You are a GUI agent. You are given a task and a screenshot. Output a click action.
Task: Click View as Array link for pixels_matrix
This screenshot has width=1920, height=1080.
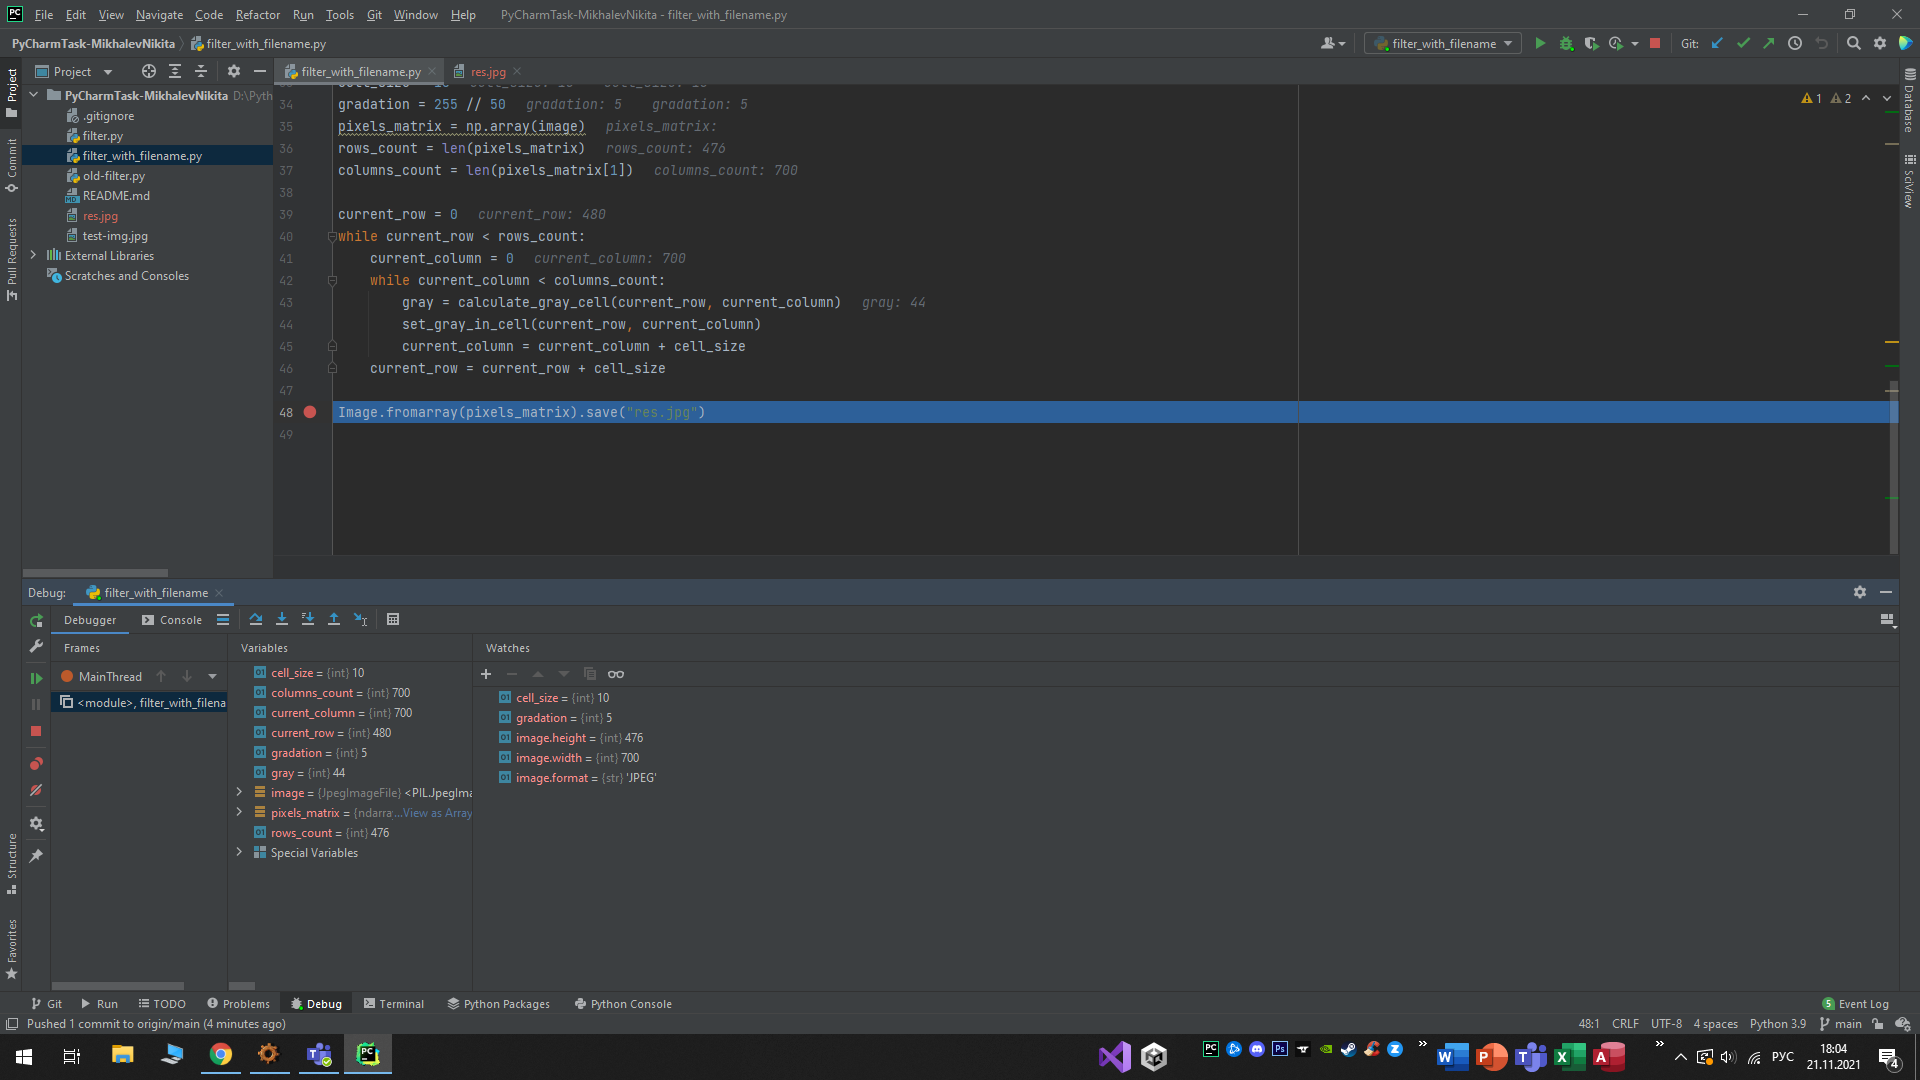[437, 813]
